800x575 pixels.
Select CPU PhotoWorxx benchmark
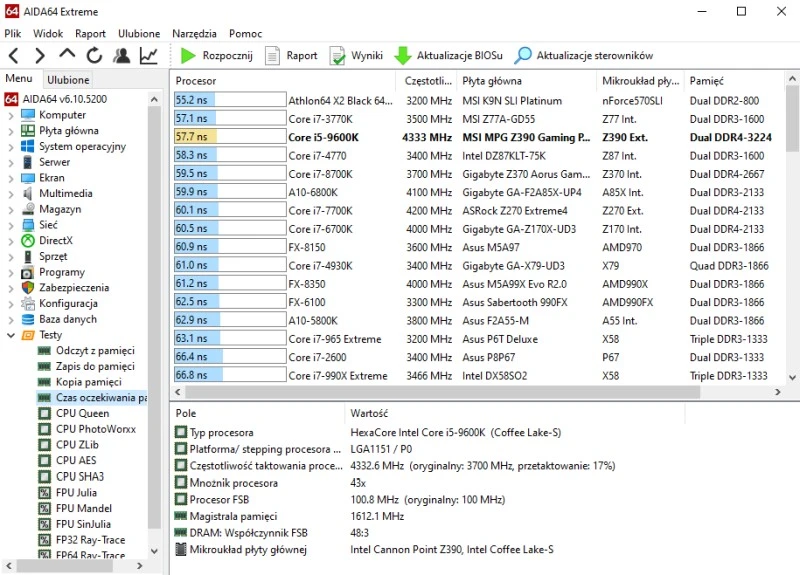(96, 429)
